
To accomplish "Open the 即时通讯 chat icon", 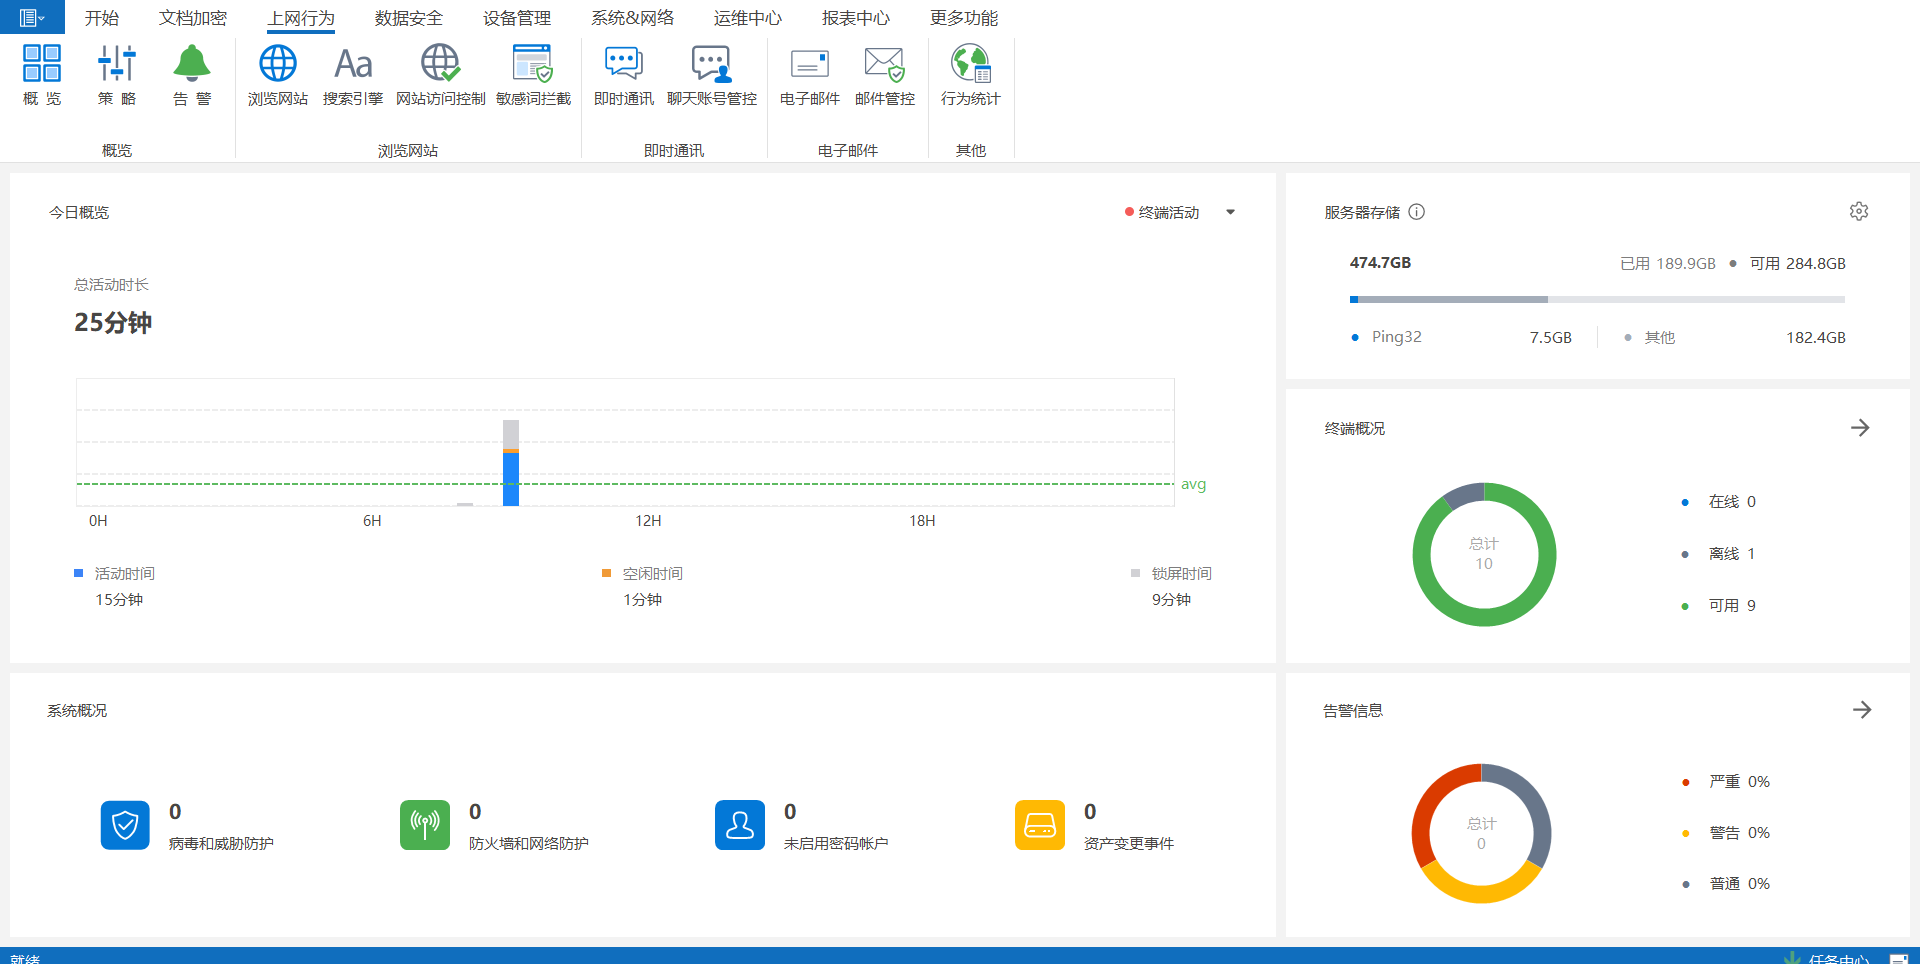I will click(x=624, y=74).
